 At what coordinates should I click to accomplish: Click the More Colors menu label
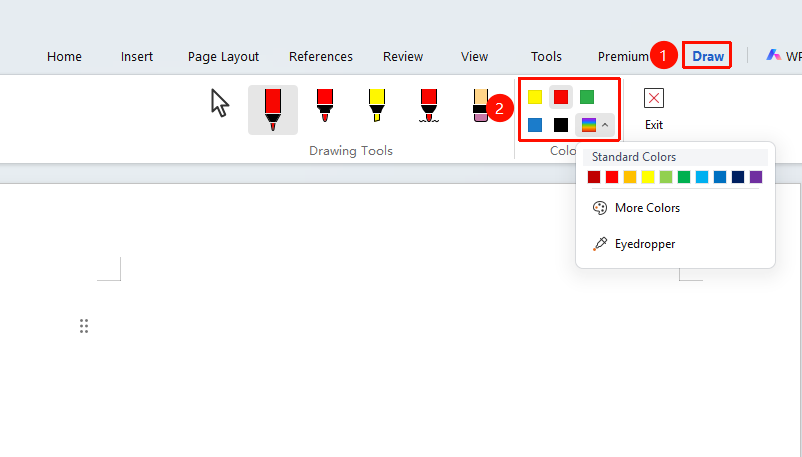(x=647, y=208)
